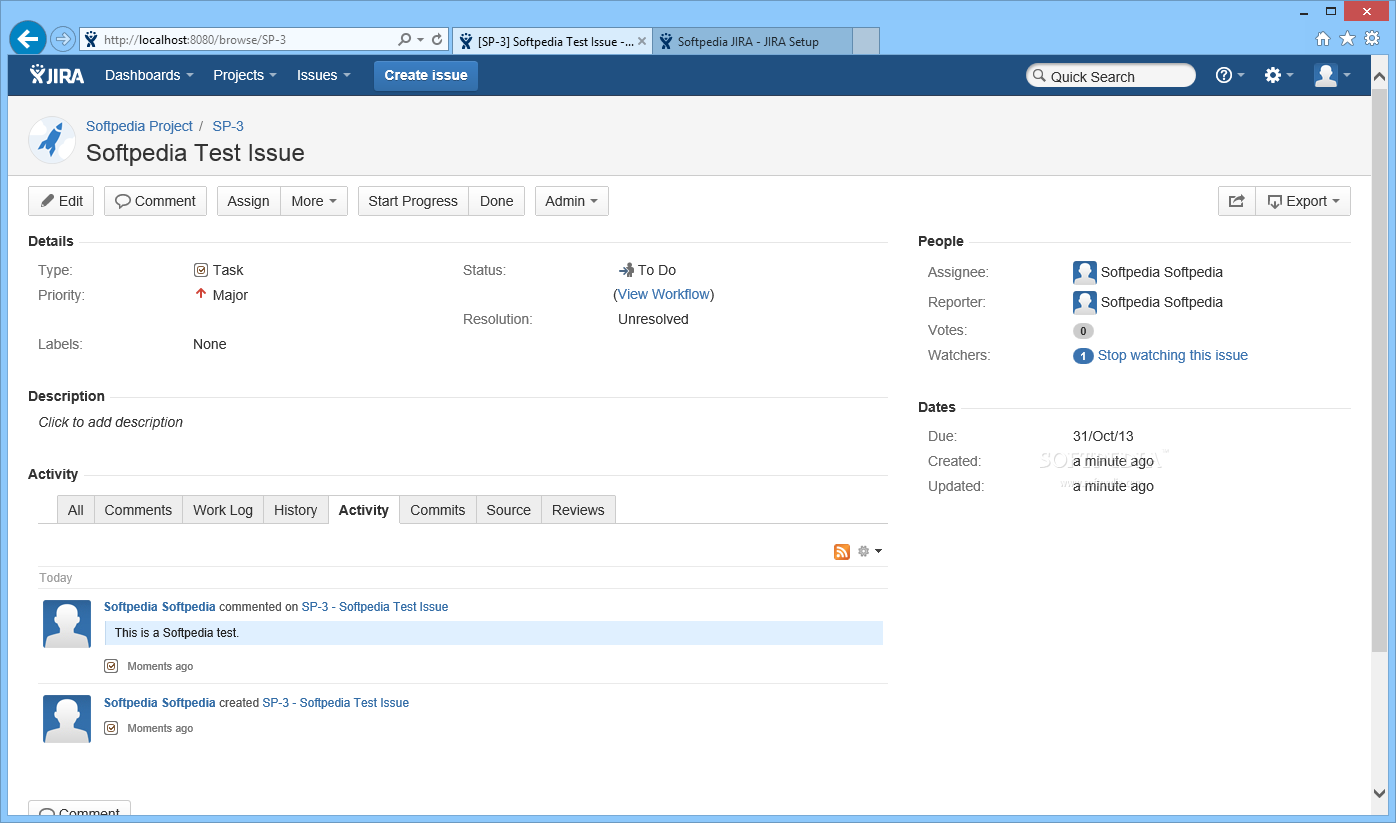Open browser tools gear icon
Viewport: 1396px width, 823px height.
pos(1372,39)
